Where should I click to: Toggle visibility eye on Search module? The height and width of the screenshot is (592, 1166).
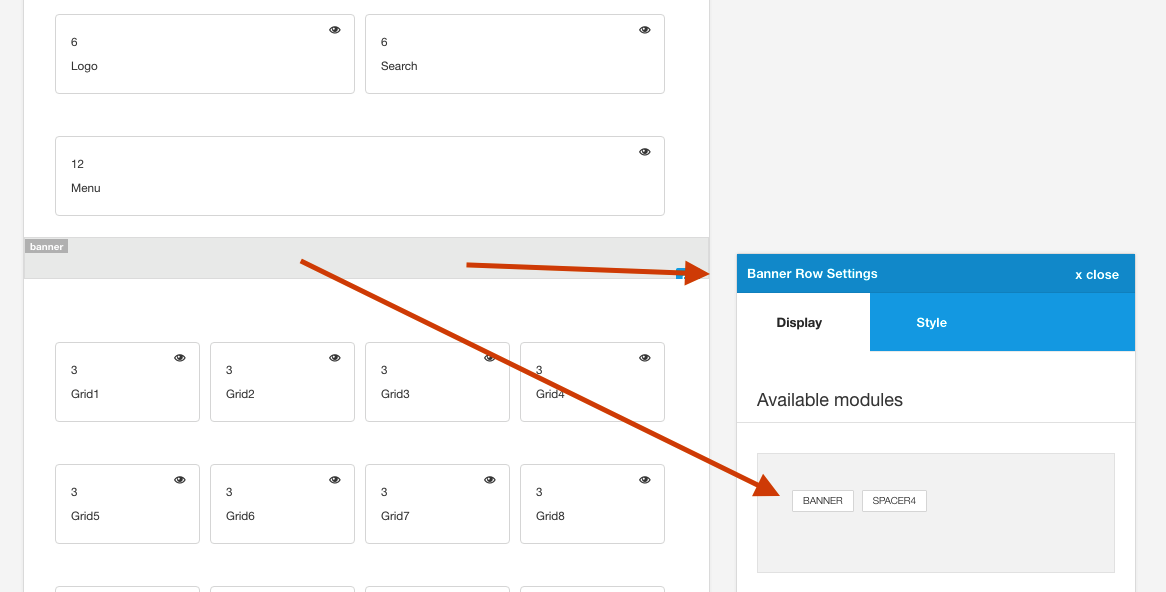[x=645, y=30]
